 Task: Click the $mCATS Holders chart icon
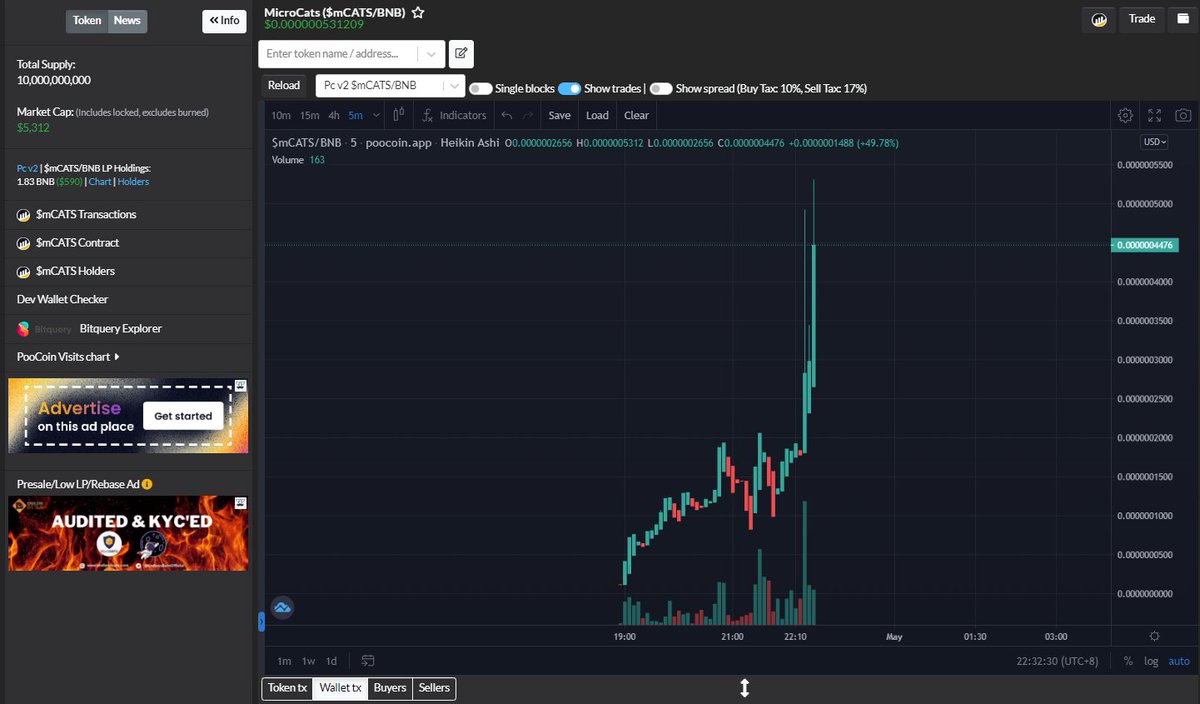coord(24,271)
